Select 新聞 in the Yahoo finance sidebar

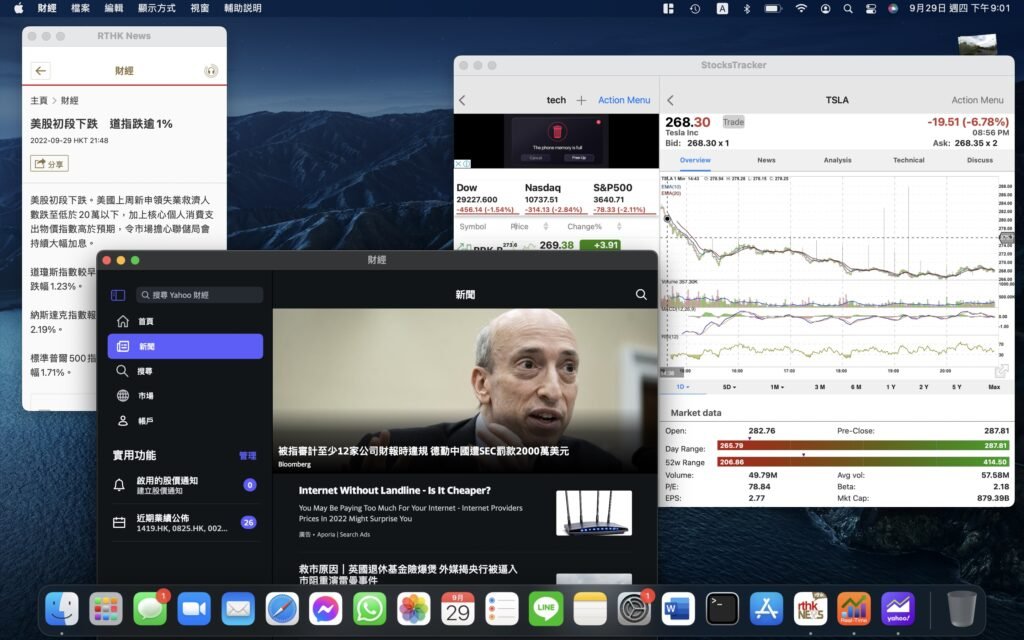click(185, 346)
